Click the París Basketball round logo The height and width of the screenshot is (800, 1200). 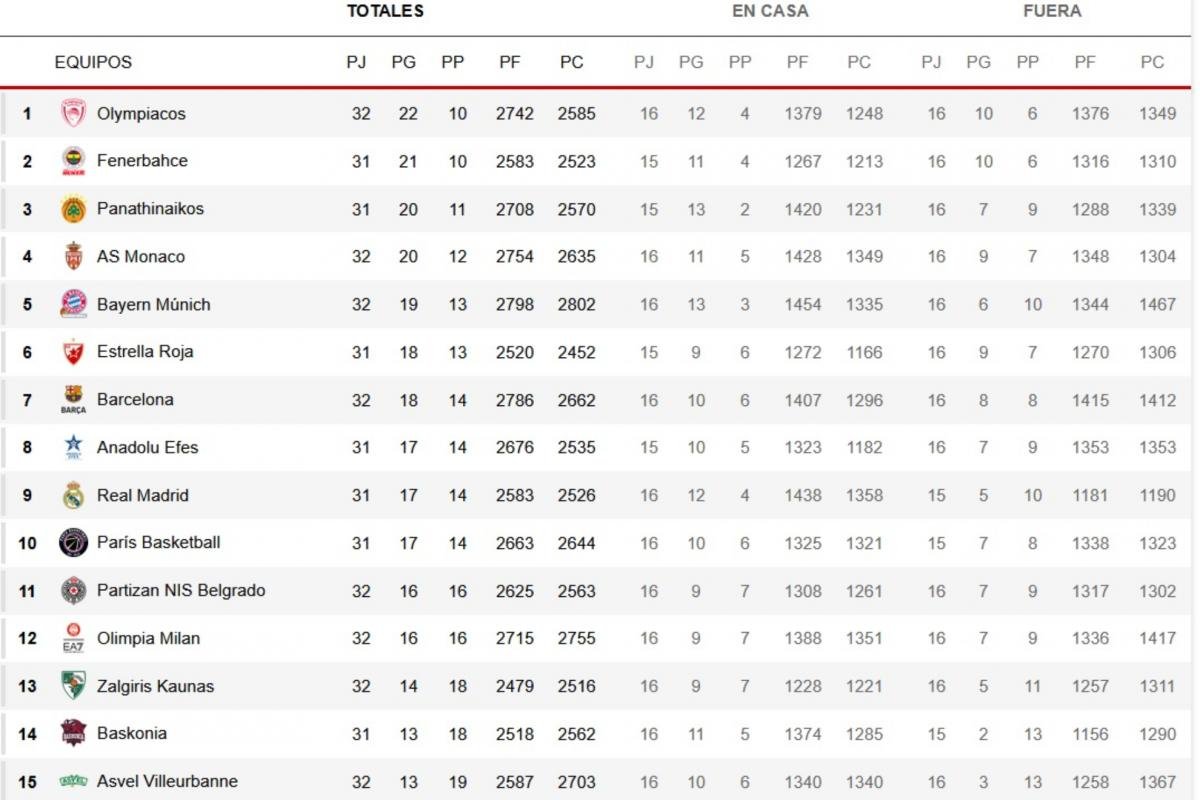[x=73, y=543]
